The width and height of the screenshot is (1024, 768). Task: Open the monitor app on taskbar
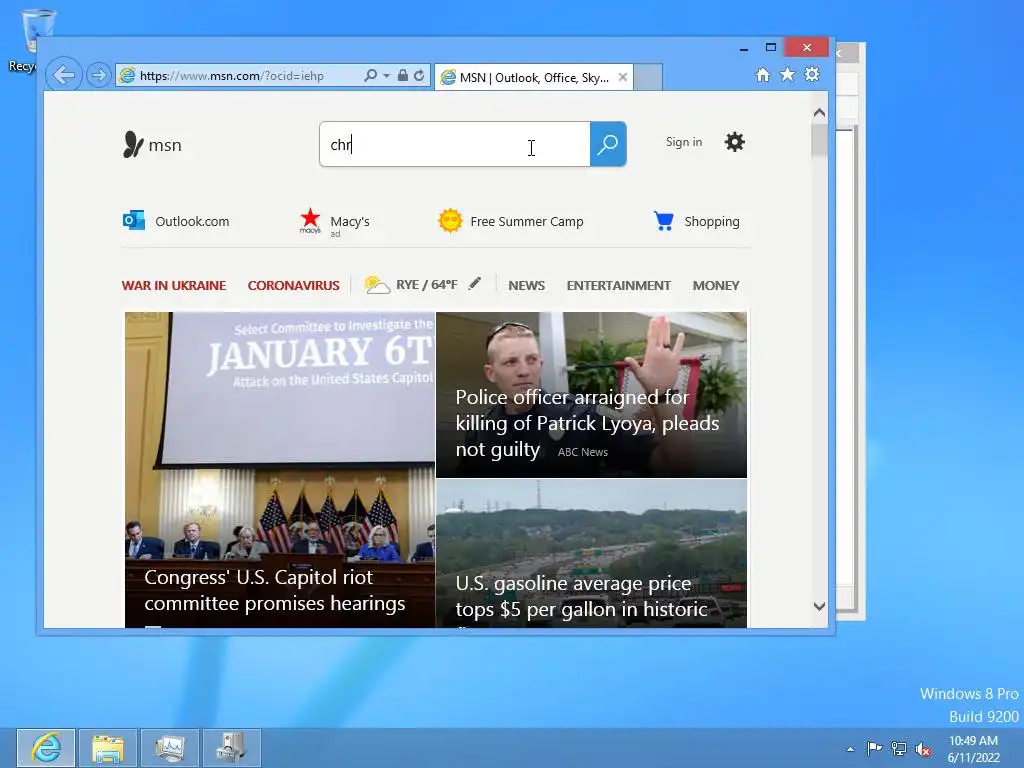pos(170,748)
